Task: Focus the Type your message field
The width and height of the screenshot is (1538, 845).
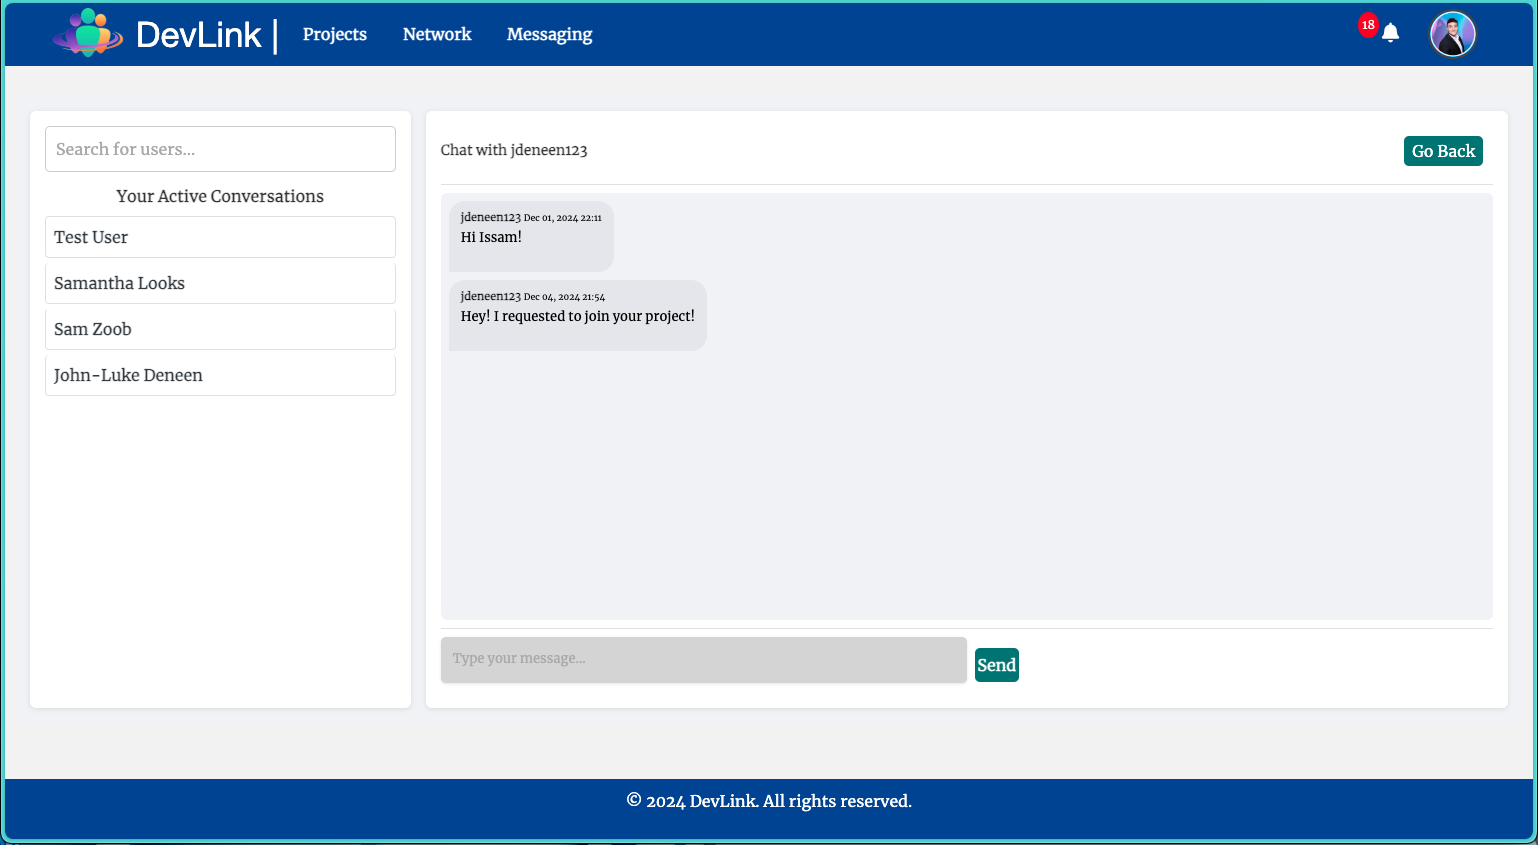Action: 704,660
